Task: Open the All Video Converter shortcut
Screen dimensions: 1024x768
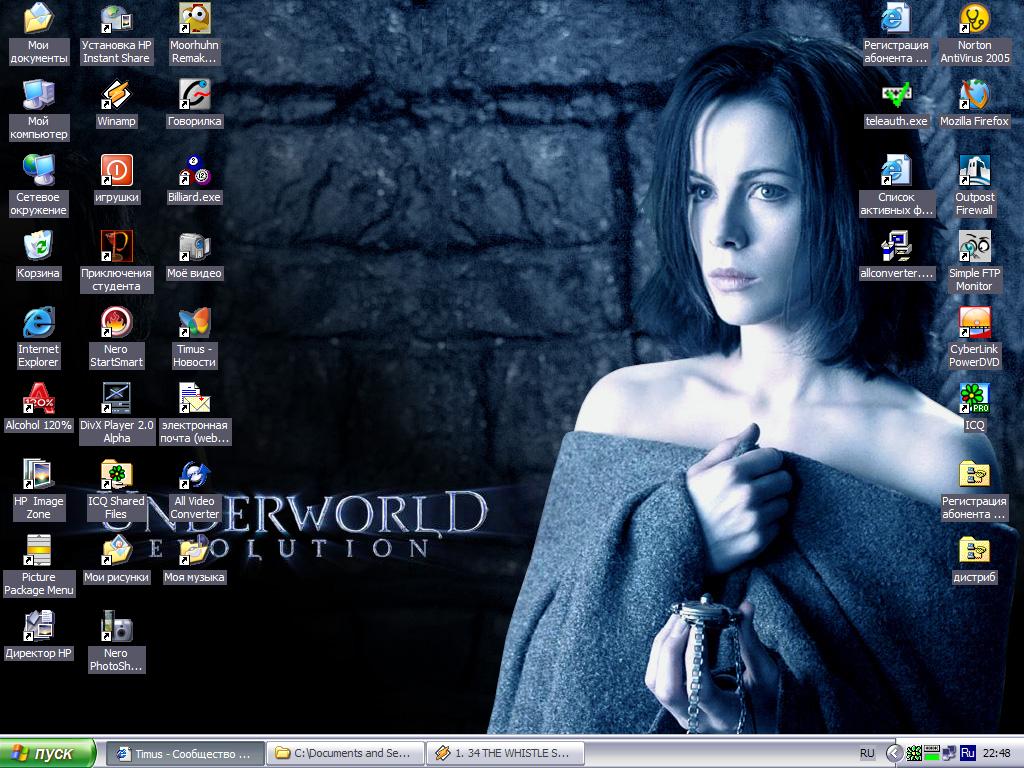Action: pyautogui.click(x=194, y=475)
